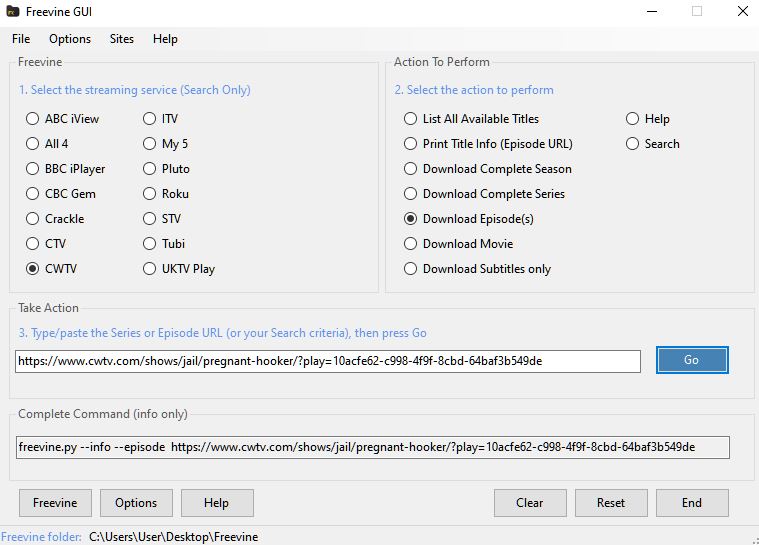The height and width of the screenshot is (545, 759).
Task: Select the Download Complete Season action
Action: (411, 169)
